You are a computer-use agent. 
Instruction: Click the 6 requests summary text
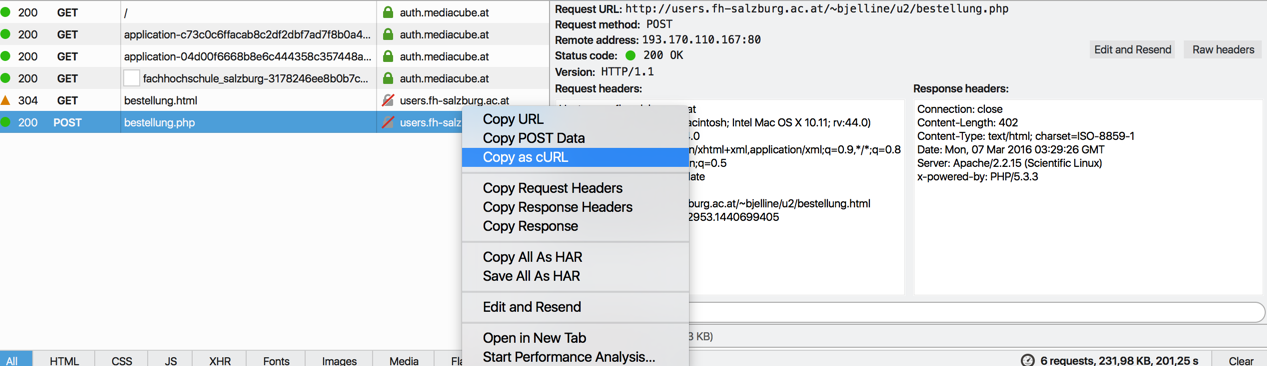tap(1119, 360)
